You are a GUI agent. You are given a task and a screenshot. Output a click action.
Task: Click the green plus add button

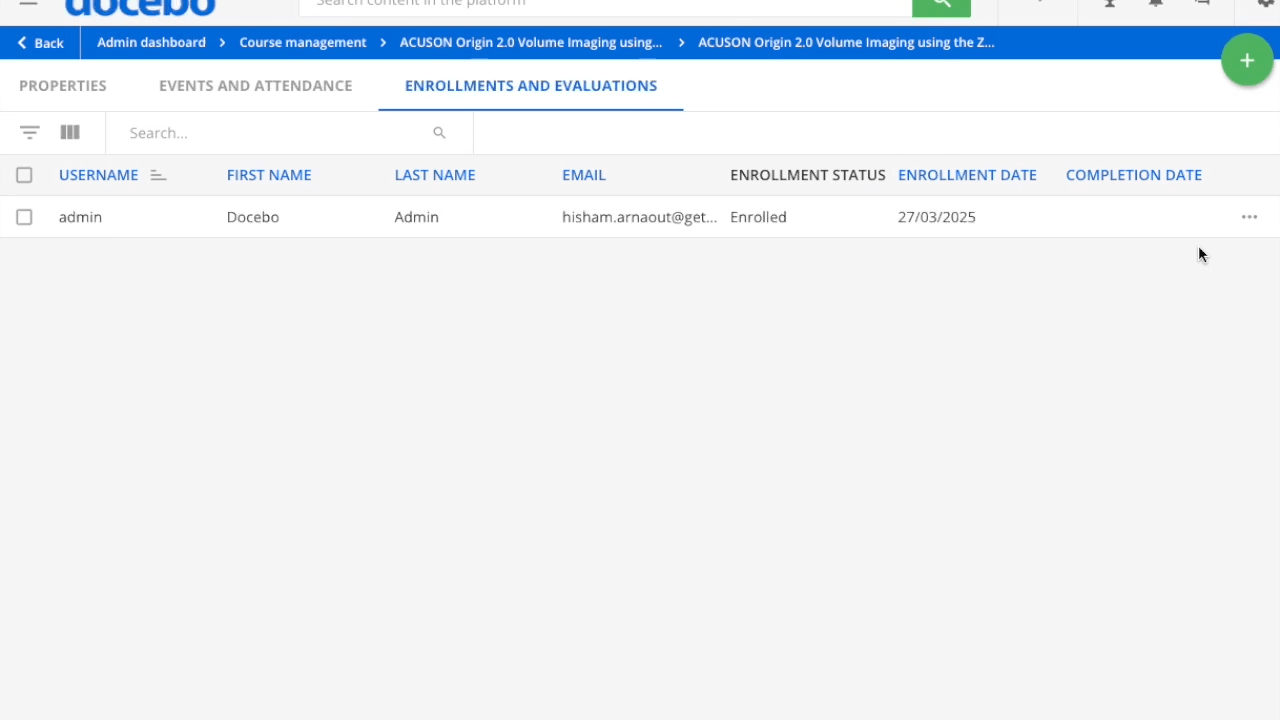(1247, 60)
